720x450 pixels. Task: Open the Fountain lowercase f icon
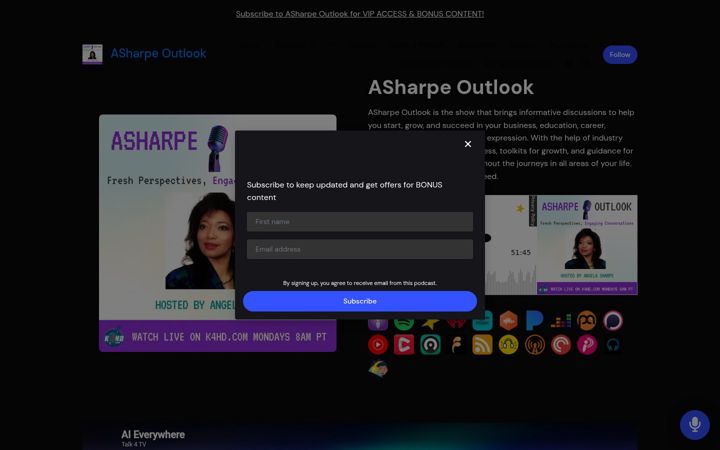[456, 345]
